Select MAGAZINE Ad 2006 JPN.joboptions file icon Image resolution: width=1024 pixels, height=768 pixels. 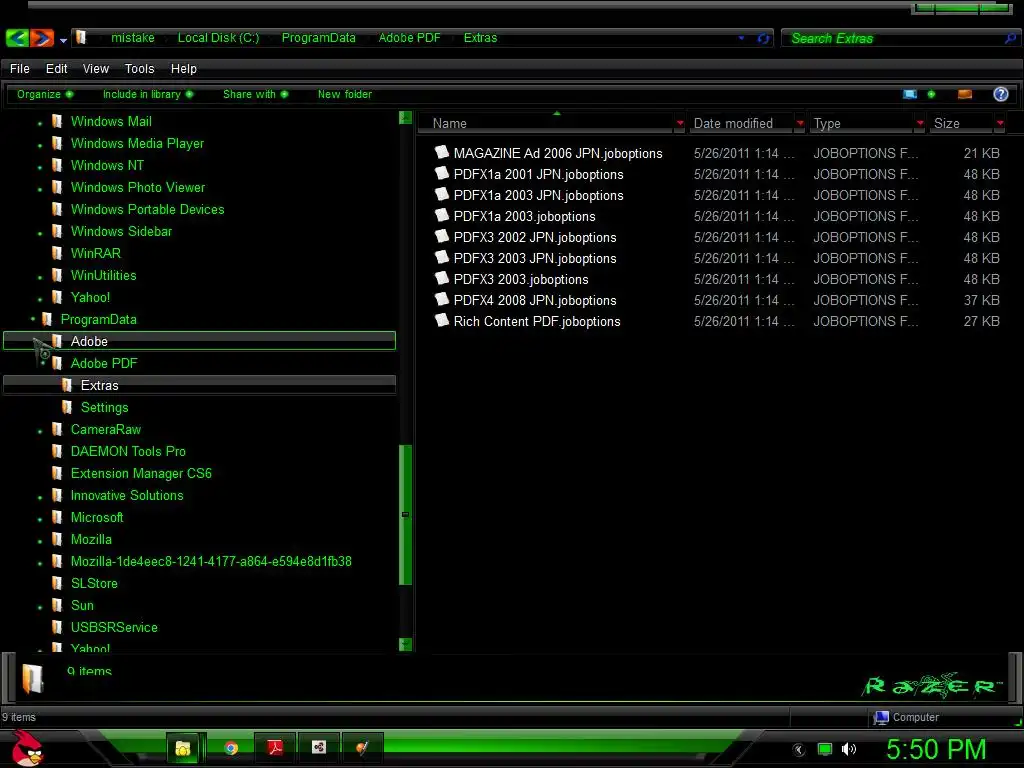coord(442,152)
